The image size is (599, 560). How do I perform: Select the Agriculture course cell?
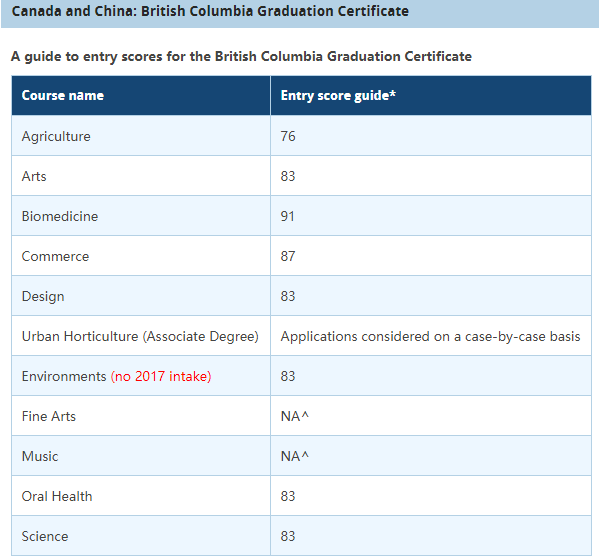[141, 136]
